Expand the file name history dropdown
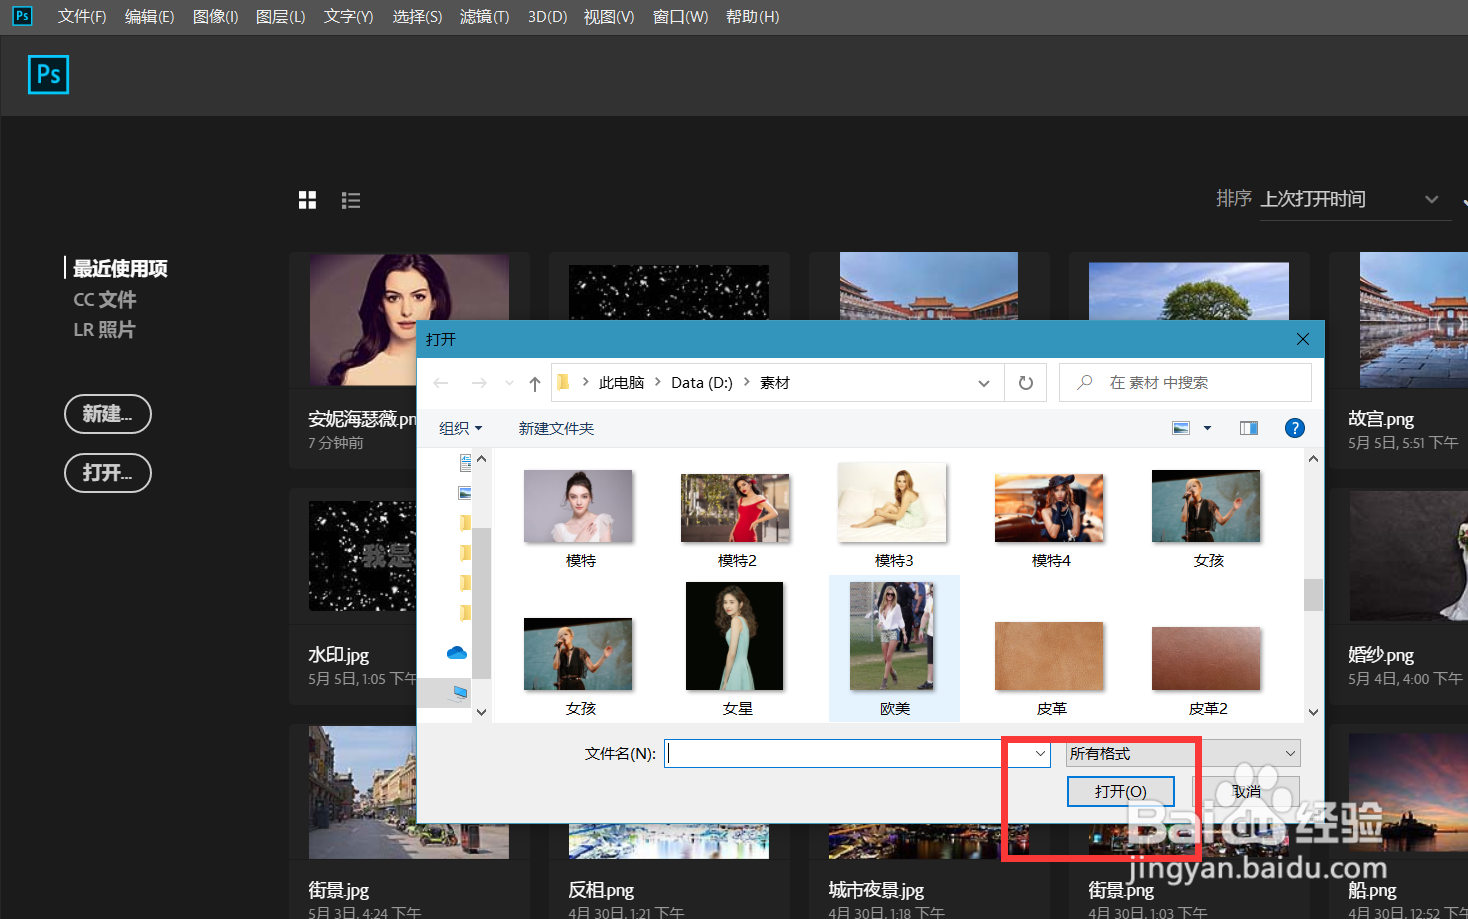This screenshot has height=919, width=1468. point(1040,754)
